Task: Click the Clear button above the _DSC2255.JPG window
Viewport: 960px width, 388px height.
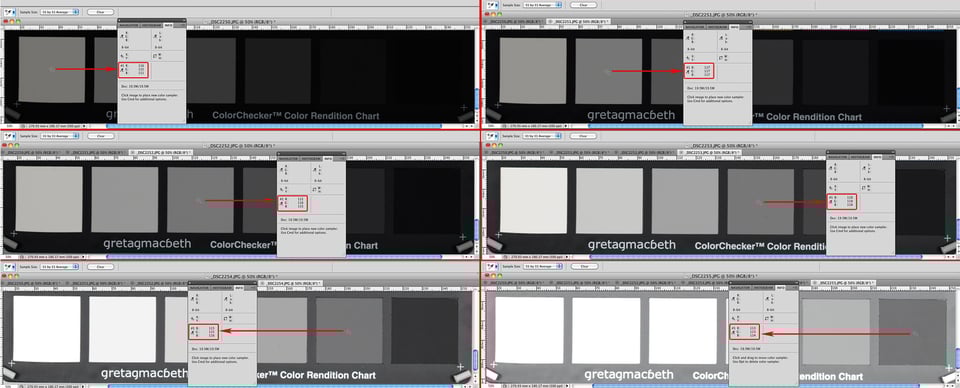Action: pyautogui.click(x=583, y=266)
